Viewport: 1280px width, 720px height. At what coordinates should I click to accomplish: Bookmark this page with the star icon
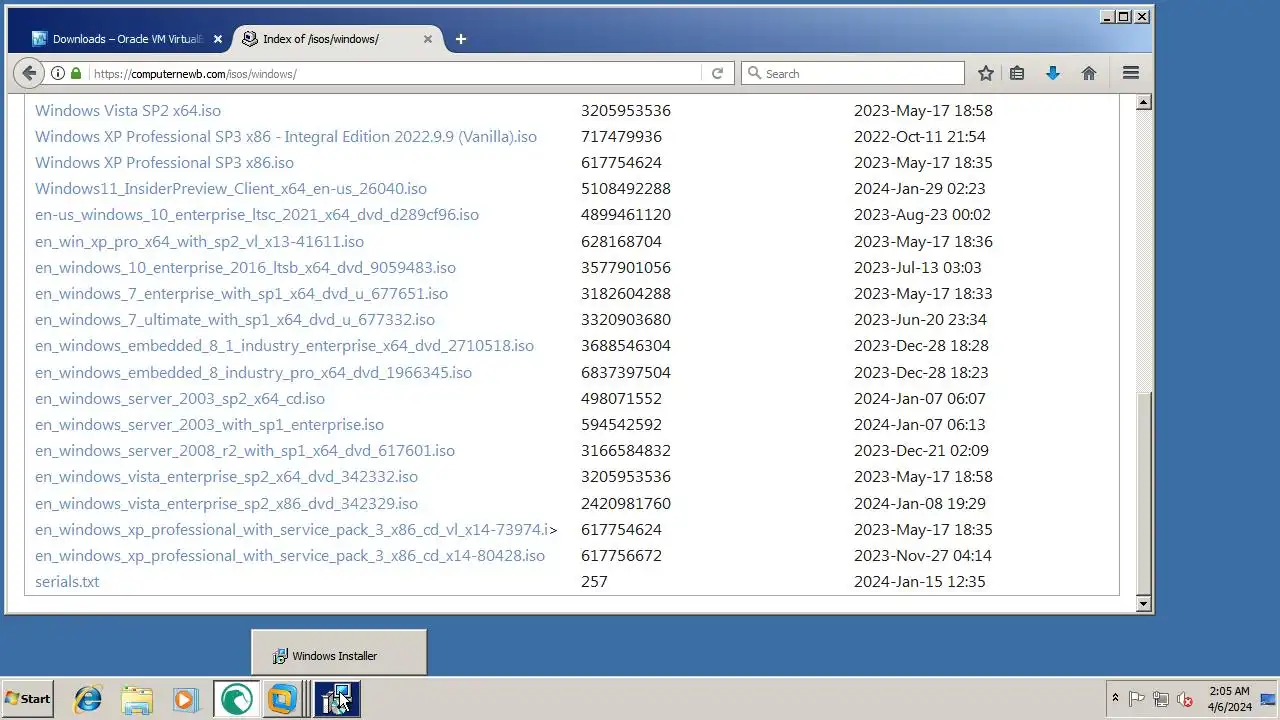(x=986, y=73)
